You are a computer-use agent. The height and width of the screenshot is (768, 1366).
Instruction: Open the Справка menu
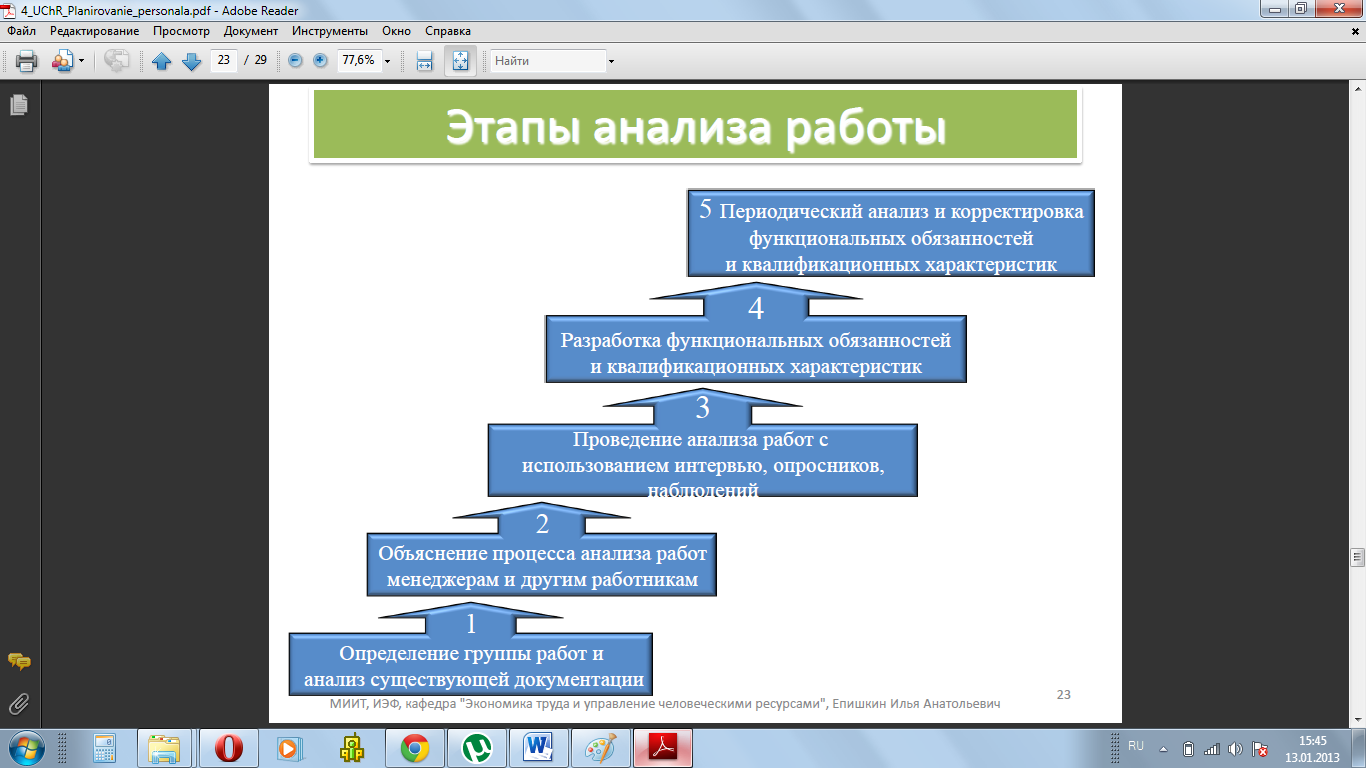tap(448, 31)
